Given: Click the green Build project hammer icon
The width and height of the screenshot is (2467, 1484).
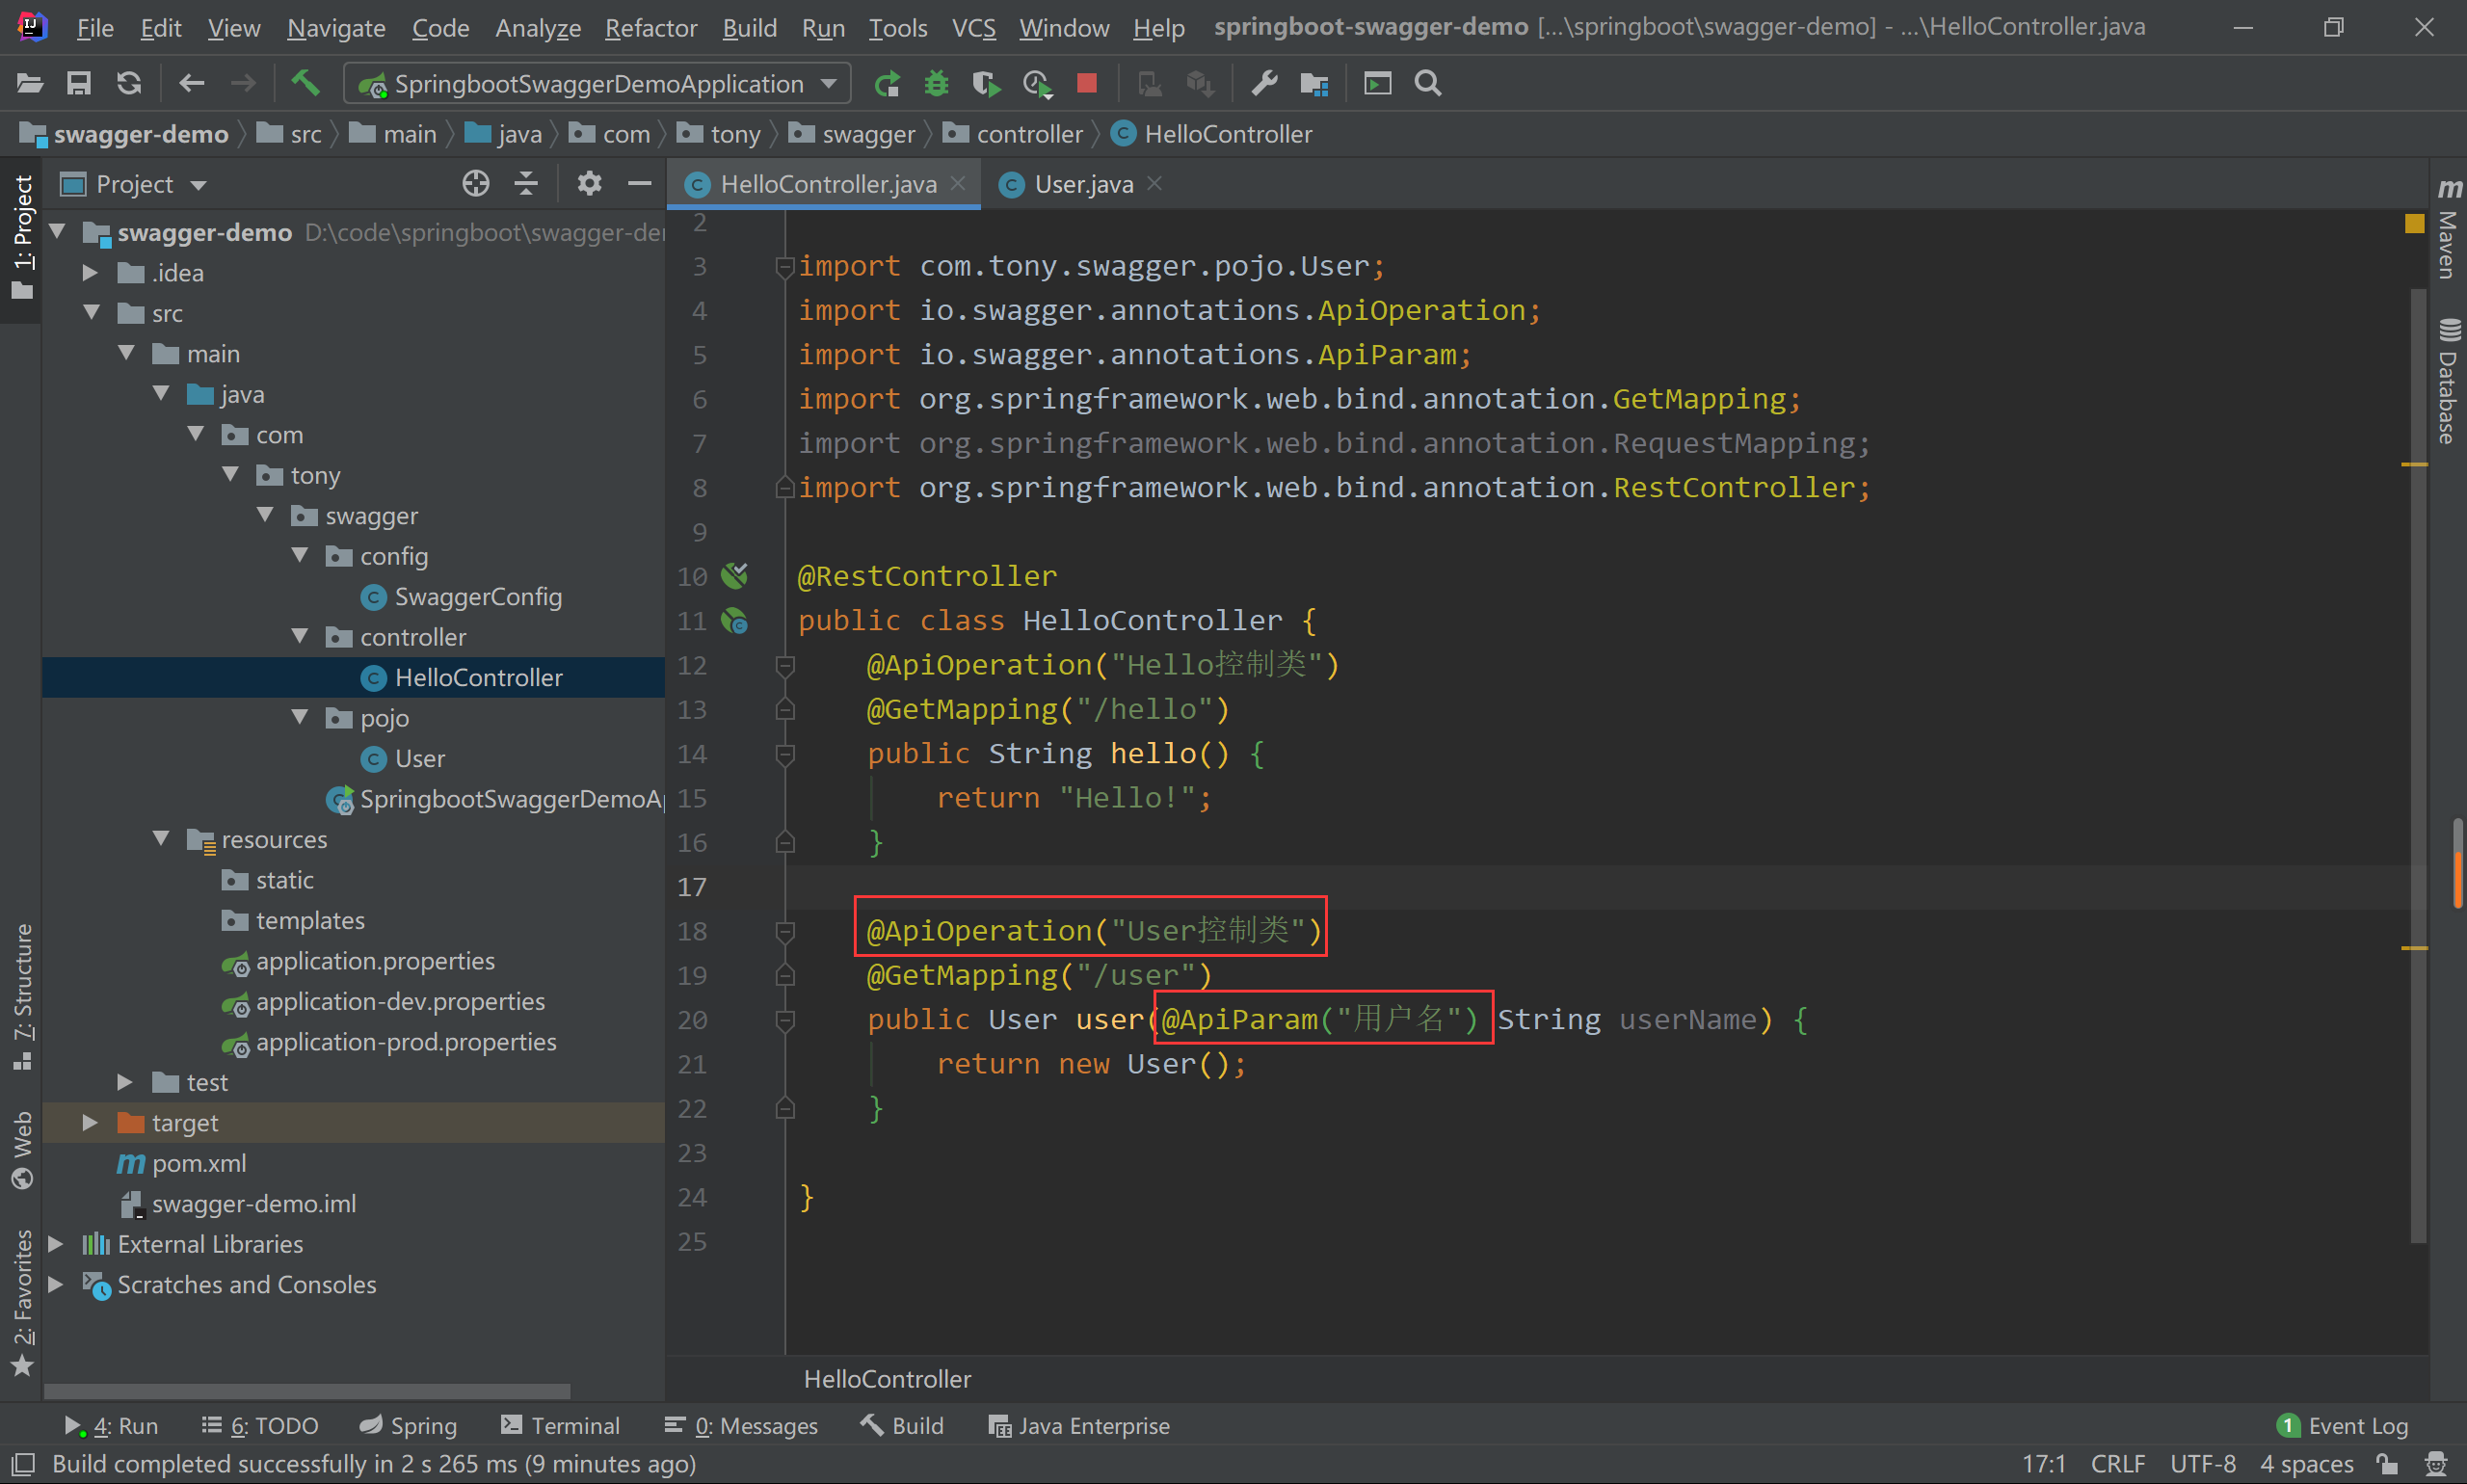Looking at the screenshot, I should click(305, 83).
